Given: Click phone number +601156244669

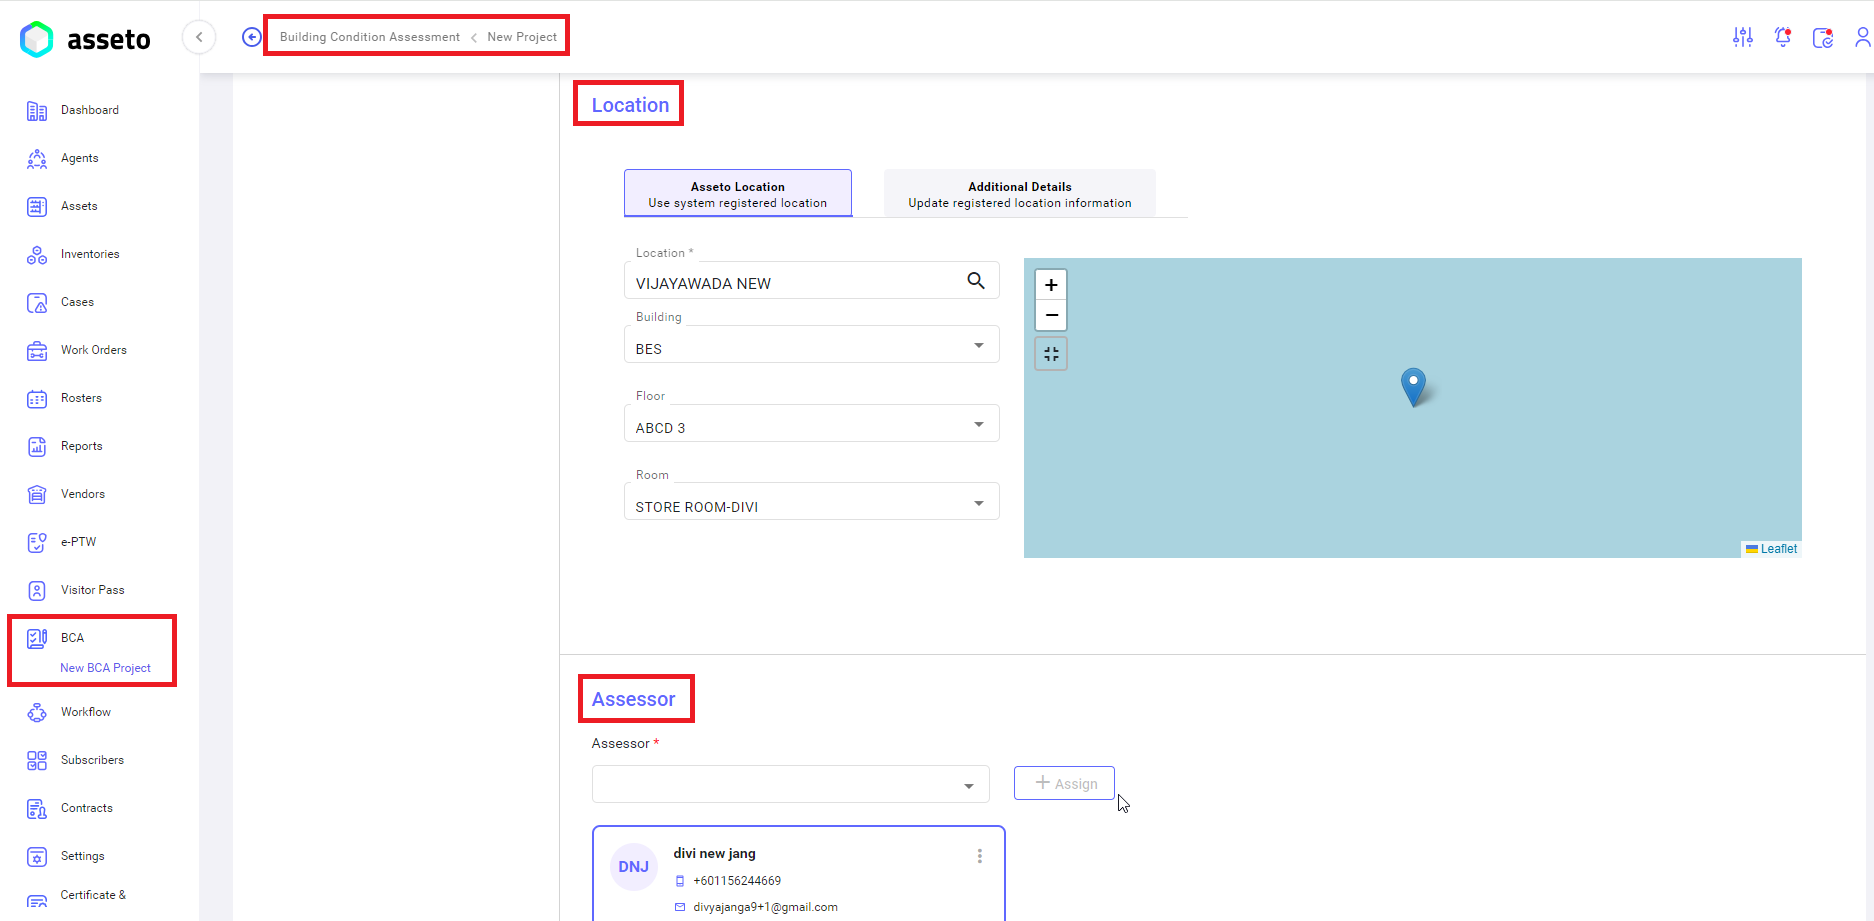Looking at the screenshot, I should 737,881.
